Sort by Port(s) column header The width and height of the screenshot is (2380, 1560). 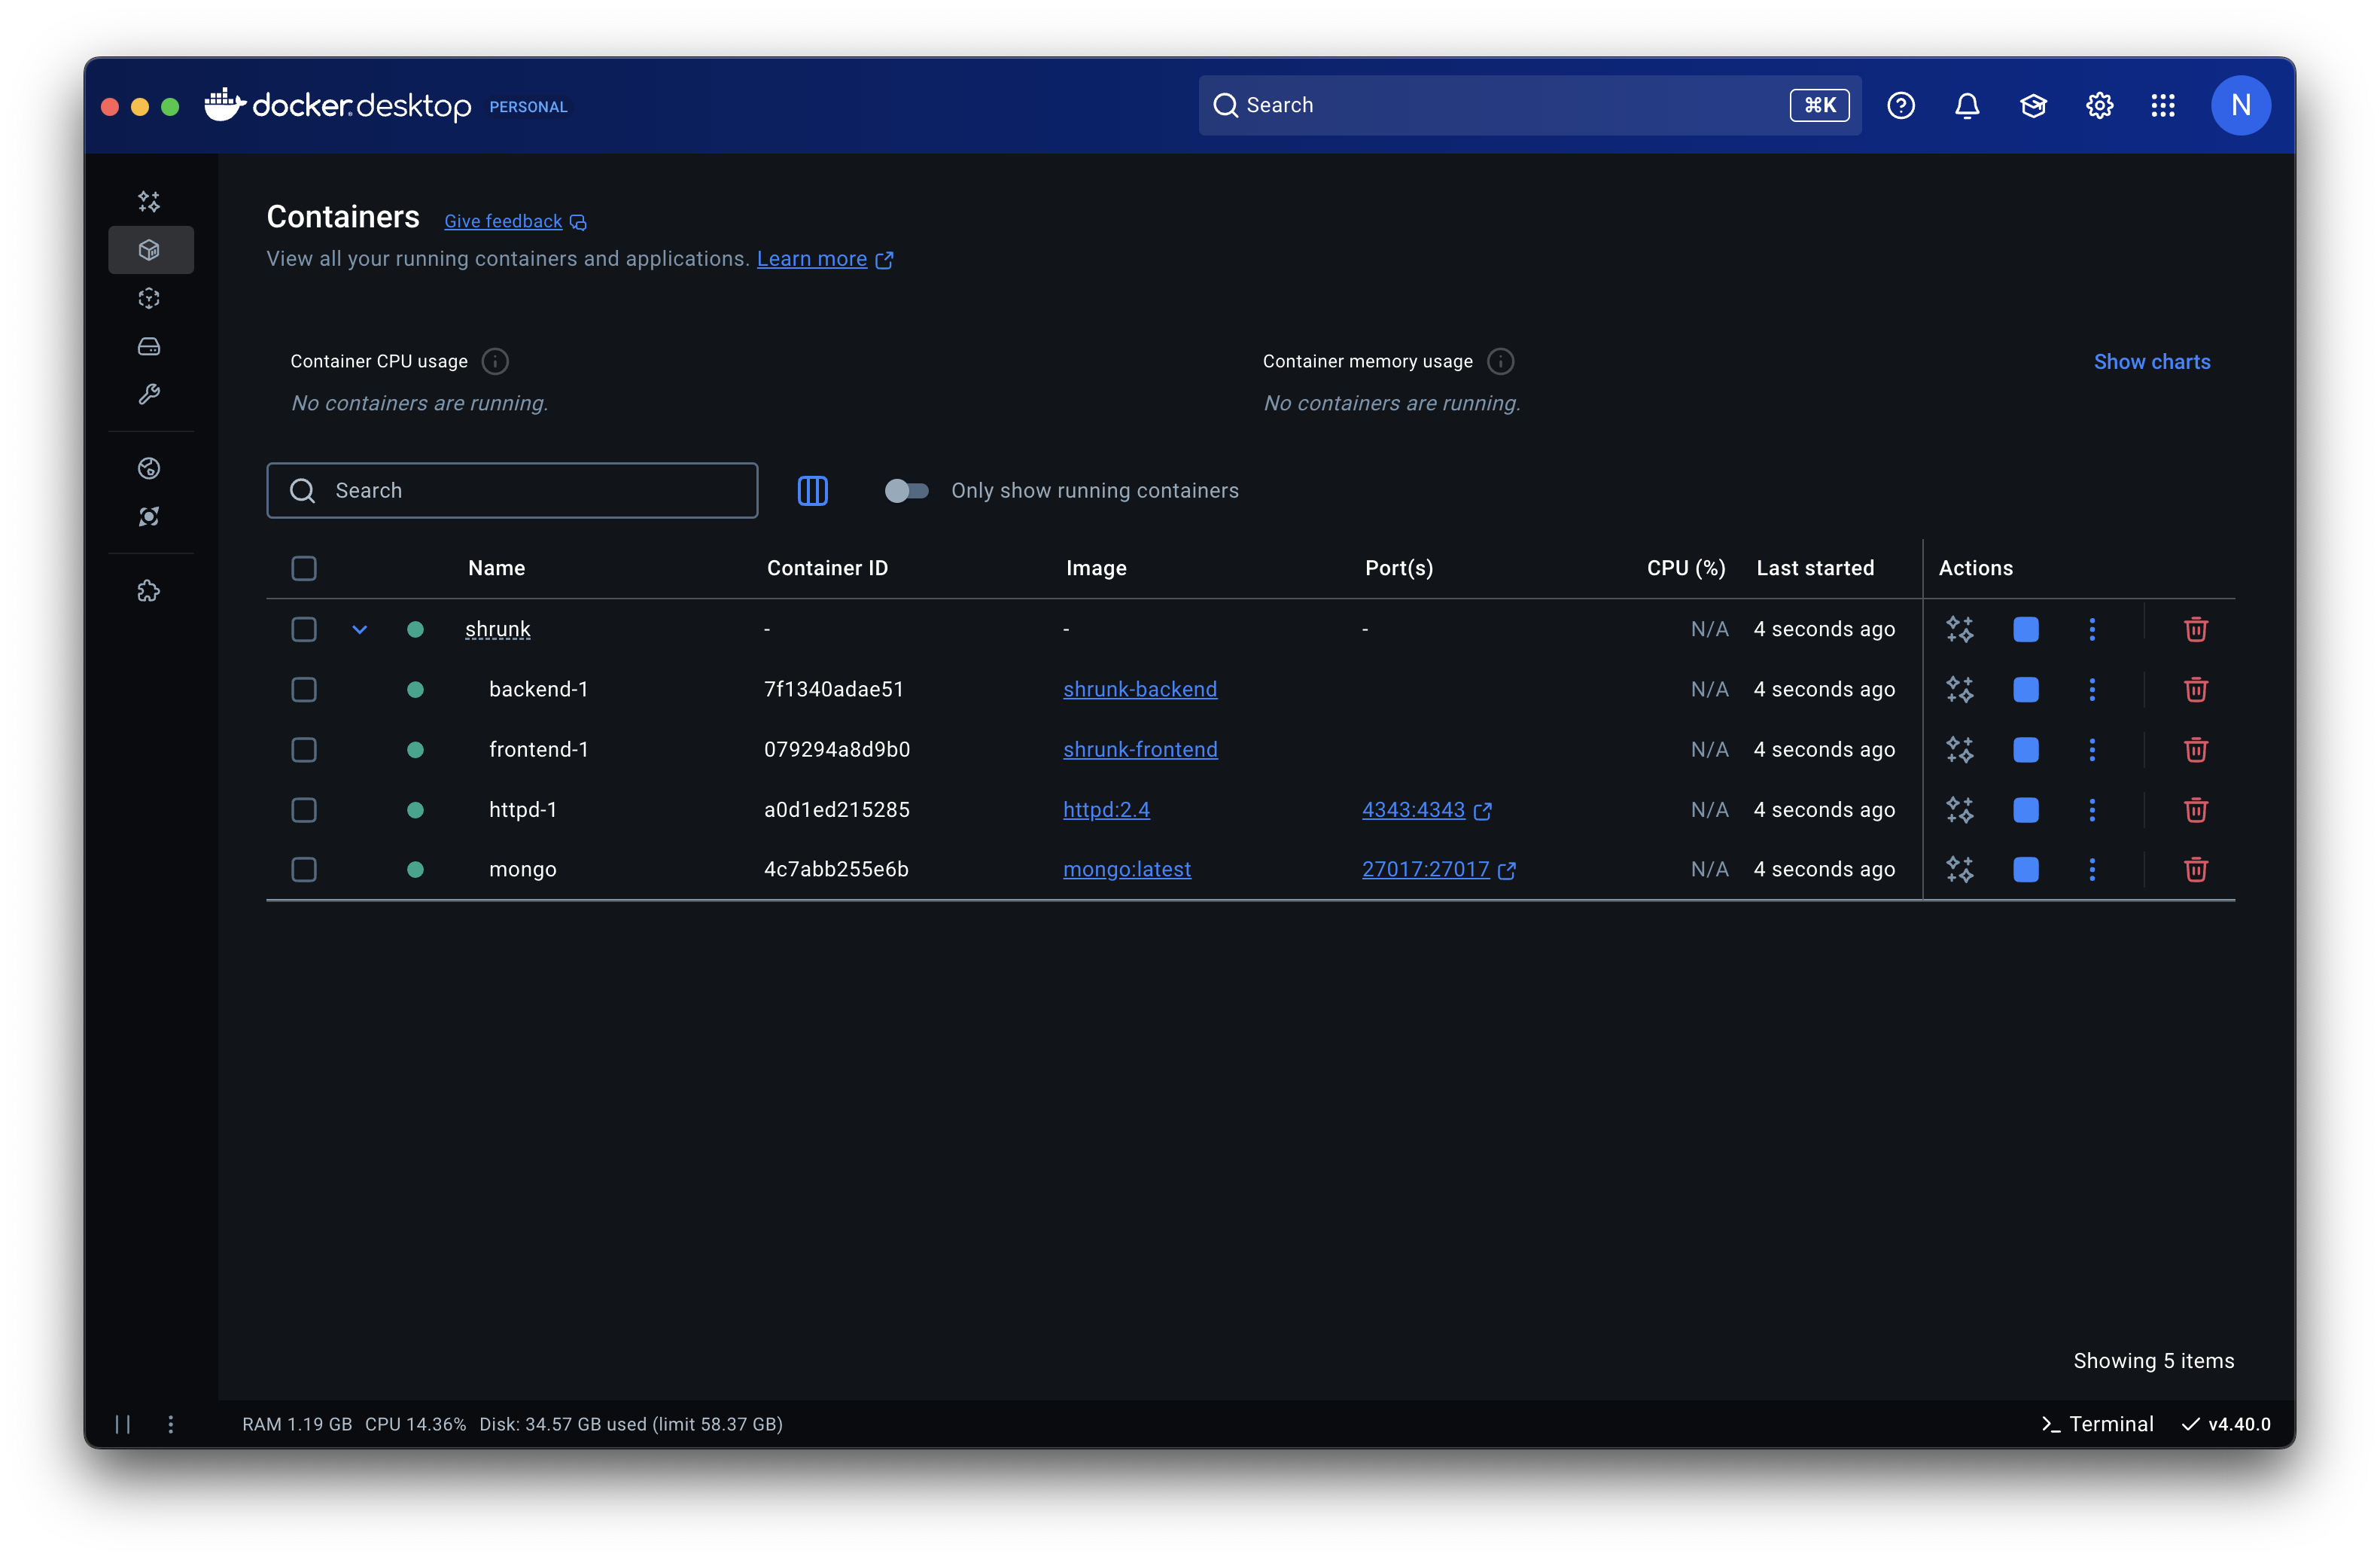[x=1399, y=568]
